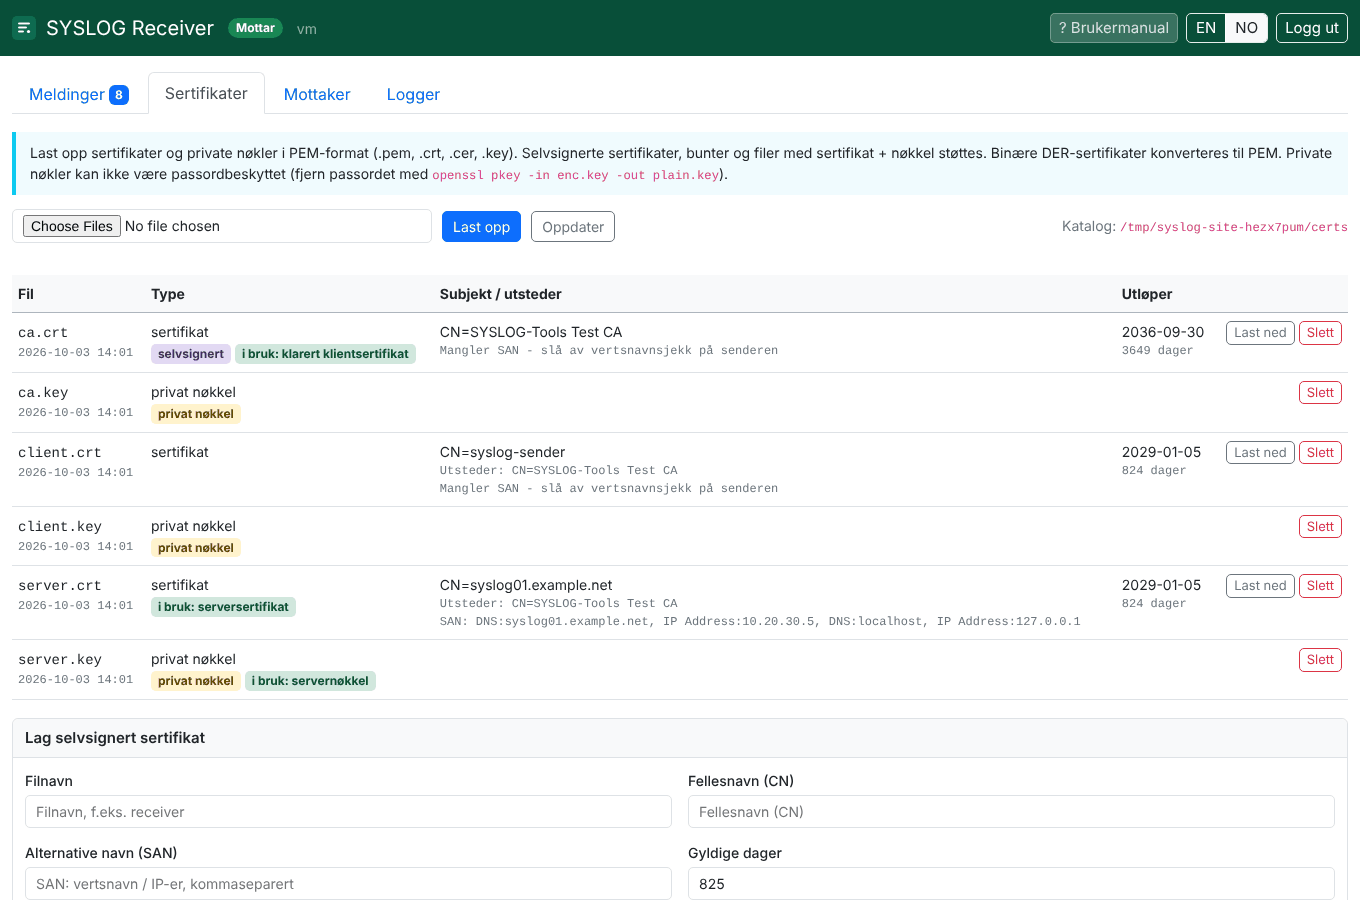Delete ca.crt with Slett
Screen dimensions: 1360x900
(1320, 333)
